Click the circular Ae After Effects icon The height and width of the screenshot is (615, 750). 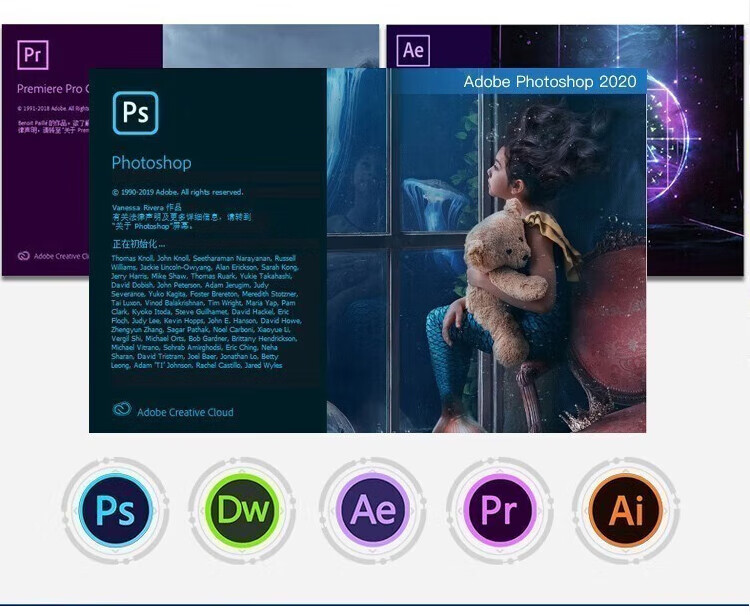click(x=372, y=510)
